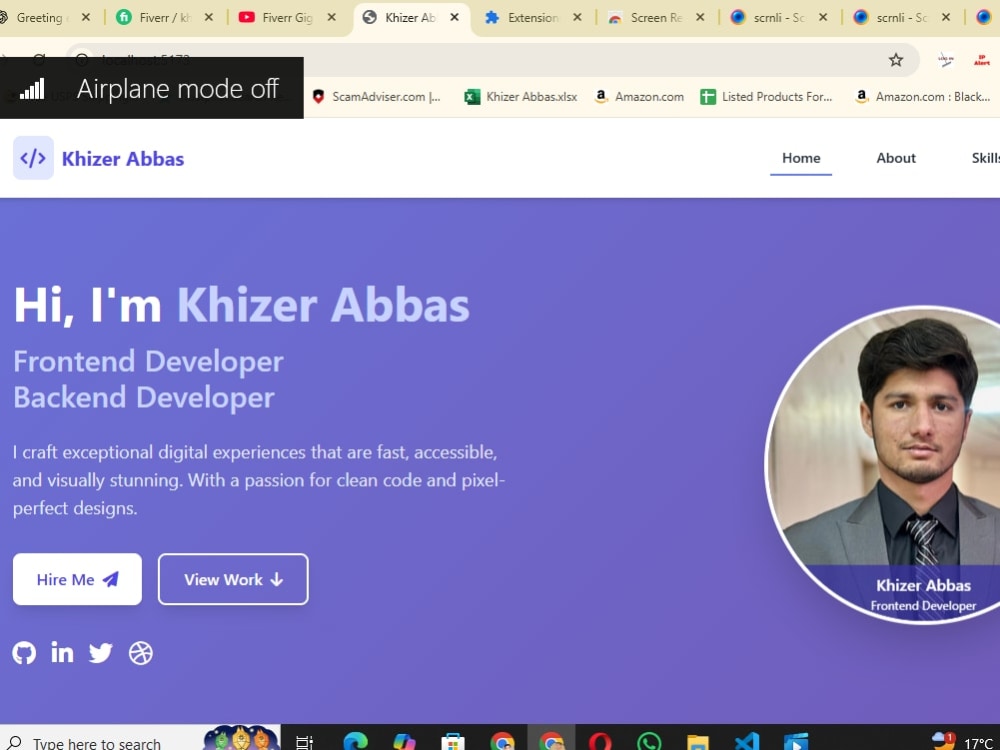Screen dimensions: 1000x750
Task: Switch to the Fiverr Gig YouTube tab
Action: tap(286, 17)
